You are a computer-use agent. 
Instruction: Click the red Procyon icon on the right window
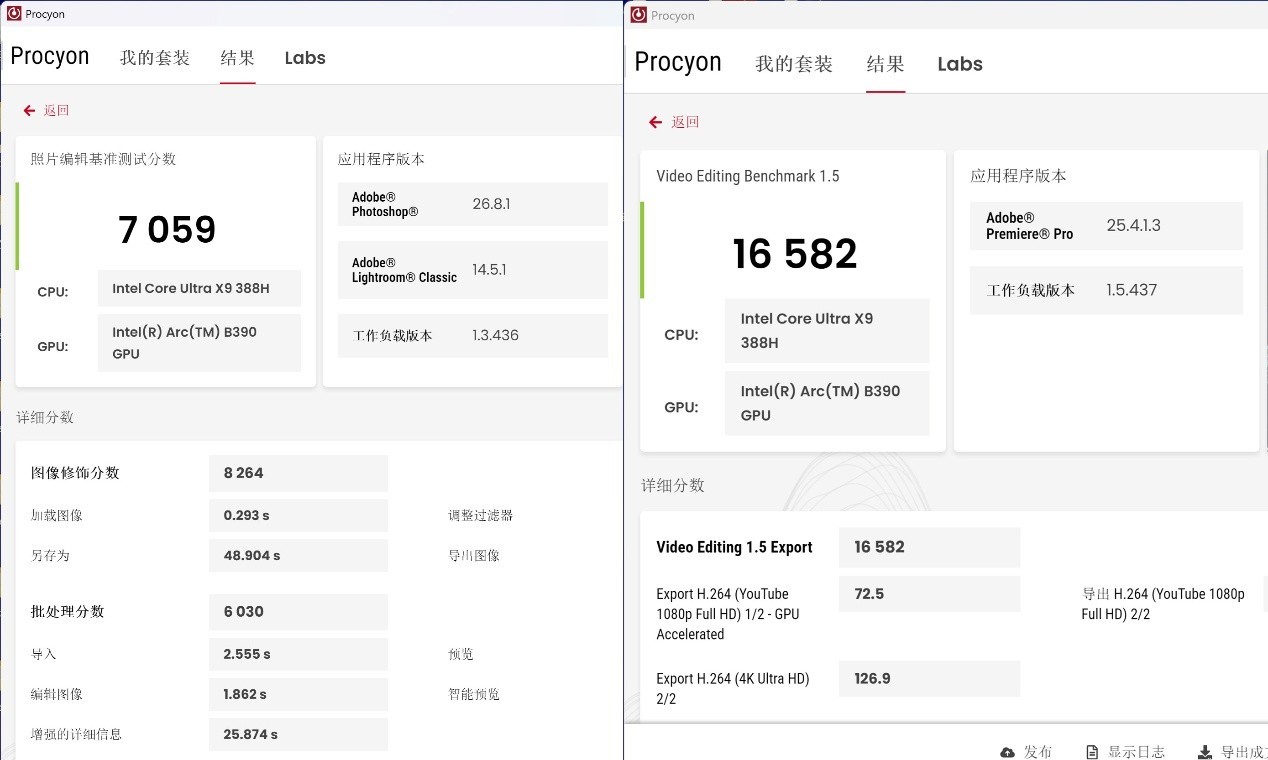click(x=637, y=16)
